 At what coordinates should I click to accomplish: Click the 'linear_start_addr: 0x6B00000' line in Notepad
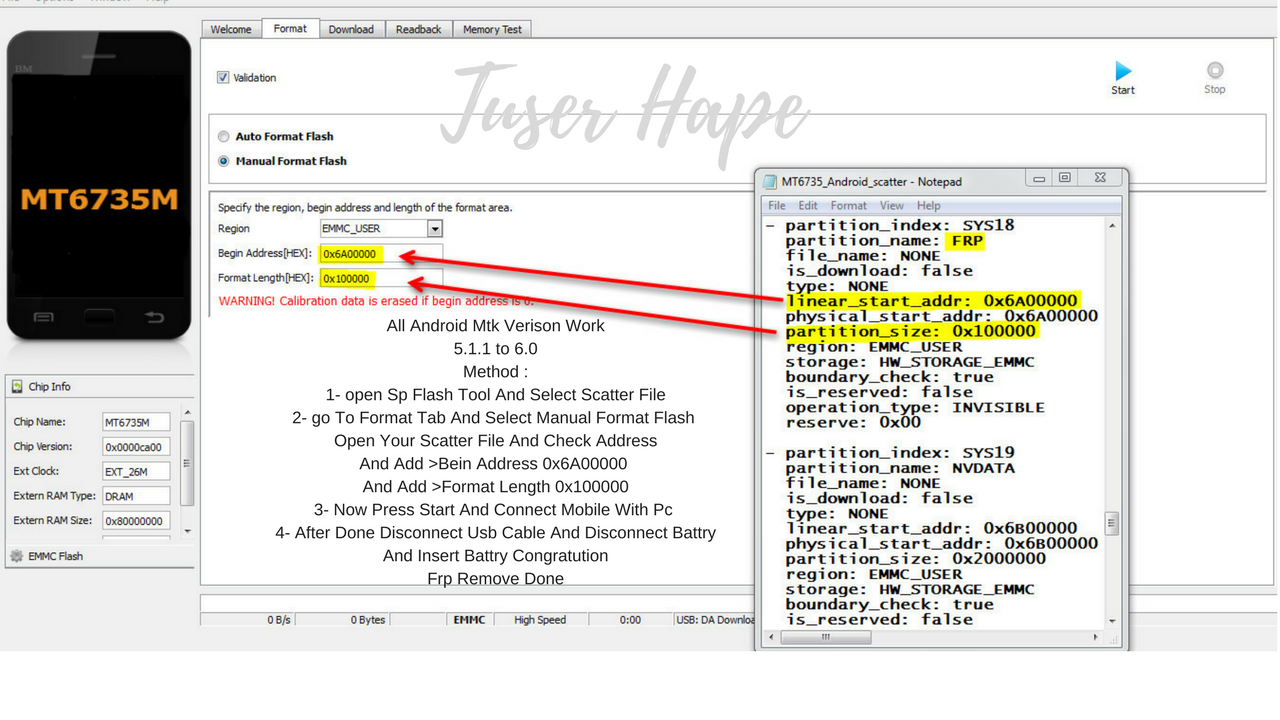pos(932,528)
